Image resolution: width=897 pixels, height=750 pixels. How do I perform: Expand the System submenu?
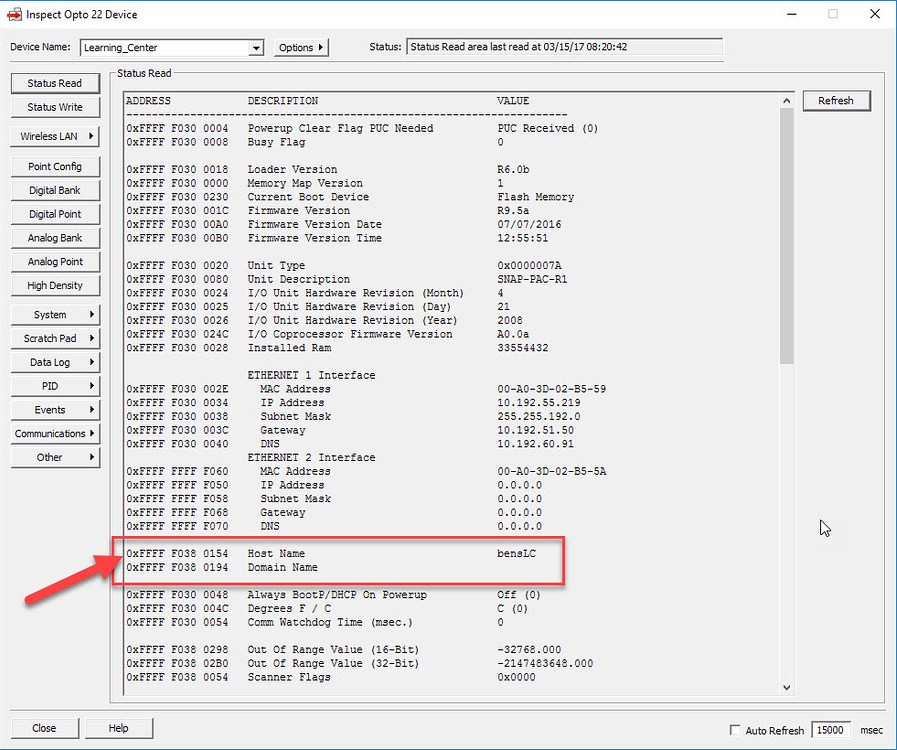click(55, 314)
